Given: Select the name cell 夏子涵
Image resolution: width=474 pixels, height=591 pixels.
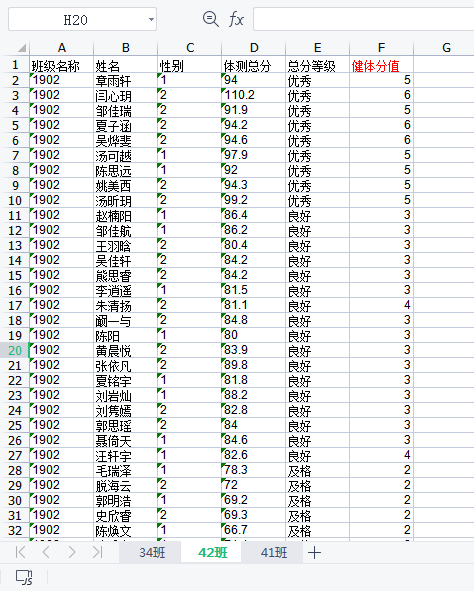Looking at the screenshot, I should [125, 126].
